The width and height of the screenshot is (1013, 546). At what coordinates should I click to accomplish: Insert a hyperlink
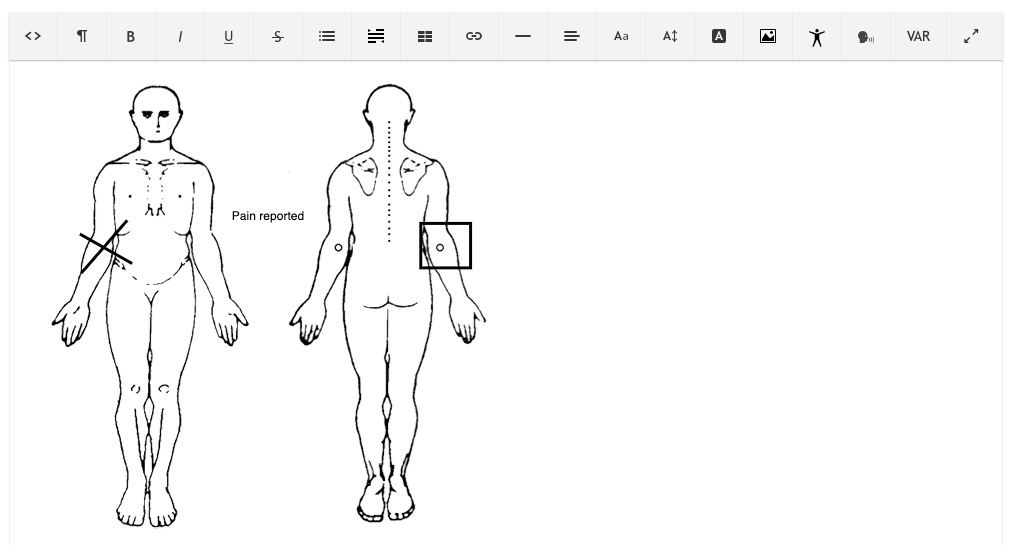click(474, 36)
